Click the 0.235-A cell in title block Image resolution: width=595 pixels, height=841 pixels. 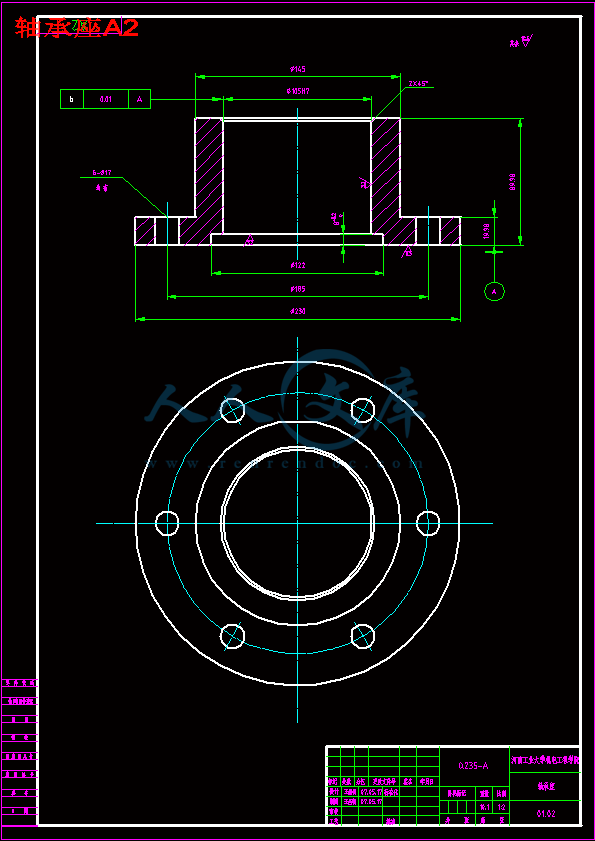click(x=474, y=766)
